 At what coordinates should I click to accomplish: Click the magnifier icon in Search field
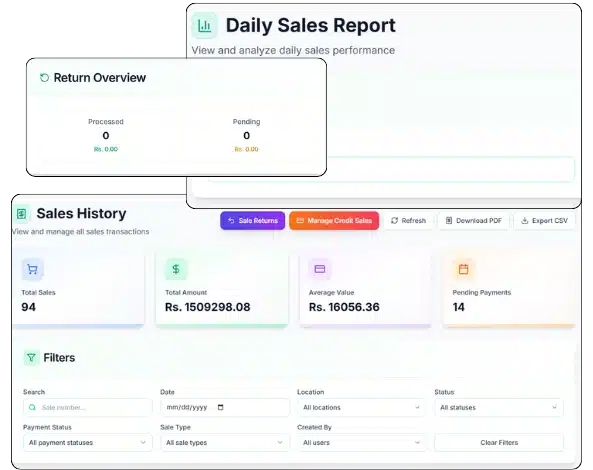coord(33,407)
